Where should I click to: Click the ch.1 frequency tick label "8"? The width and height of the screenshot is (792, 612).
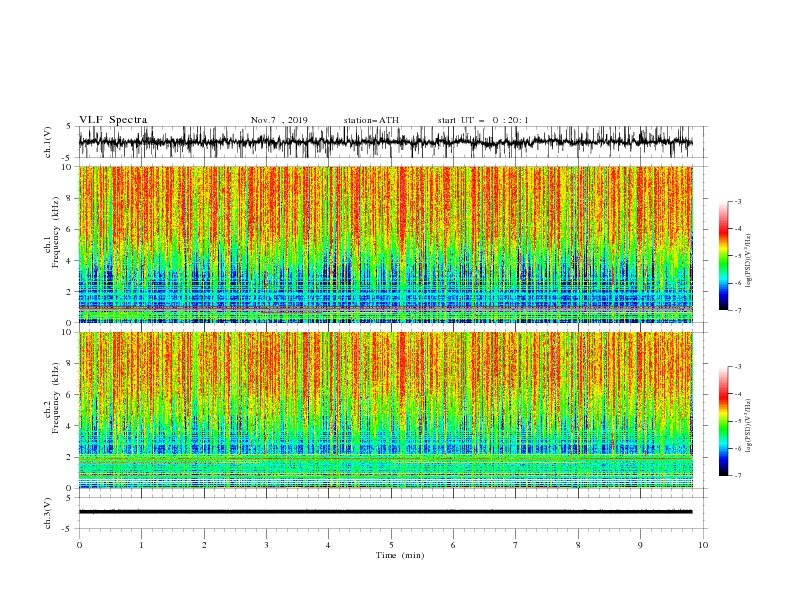69,198
